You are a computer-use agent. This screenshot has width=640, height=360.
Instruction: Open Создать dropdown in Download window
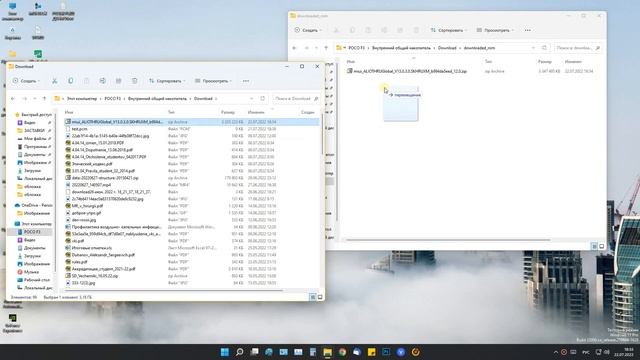click(26, 81)
